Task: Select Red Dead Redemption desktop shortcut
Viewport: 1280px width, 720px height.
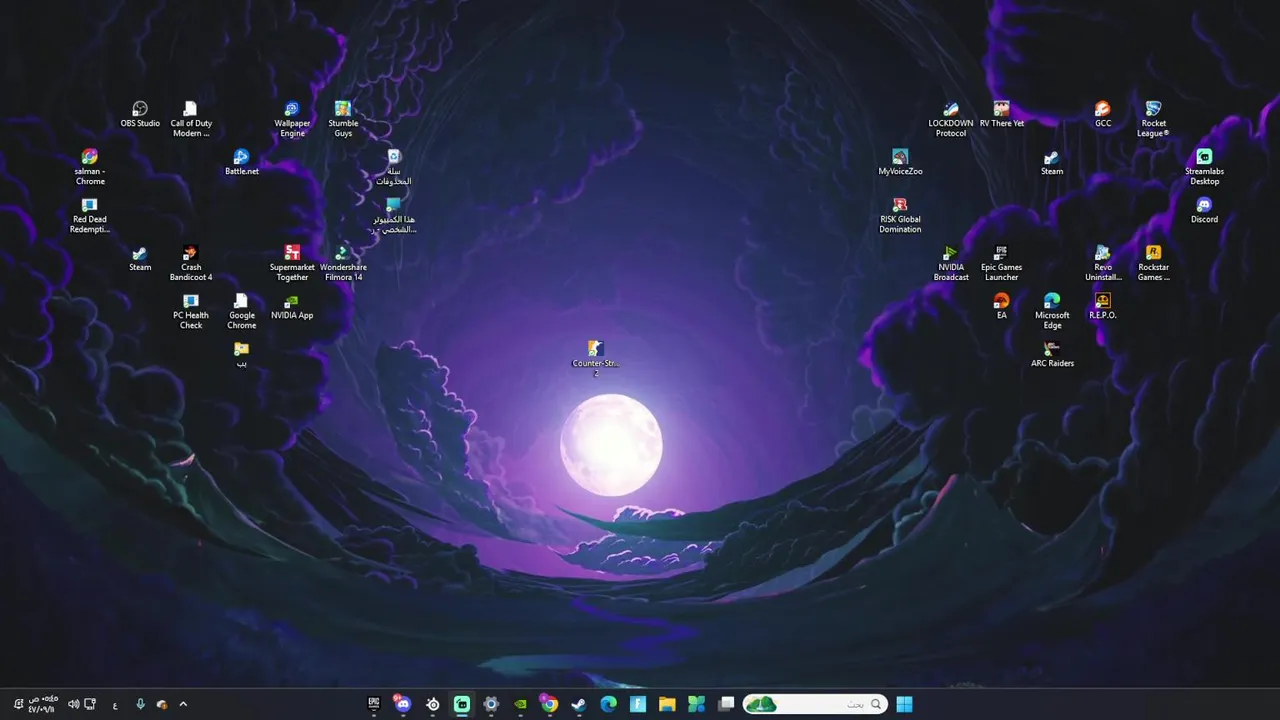Action: 90,214
